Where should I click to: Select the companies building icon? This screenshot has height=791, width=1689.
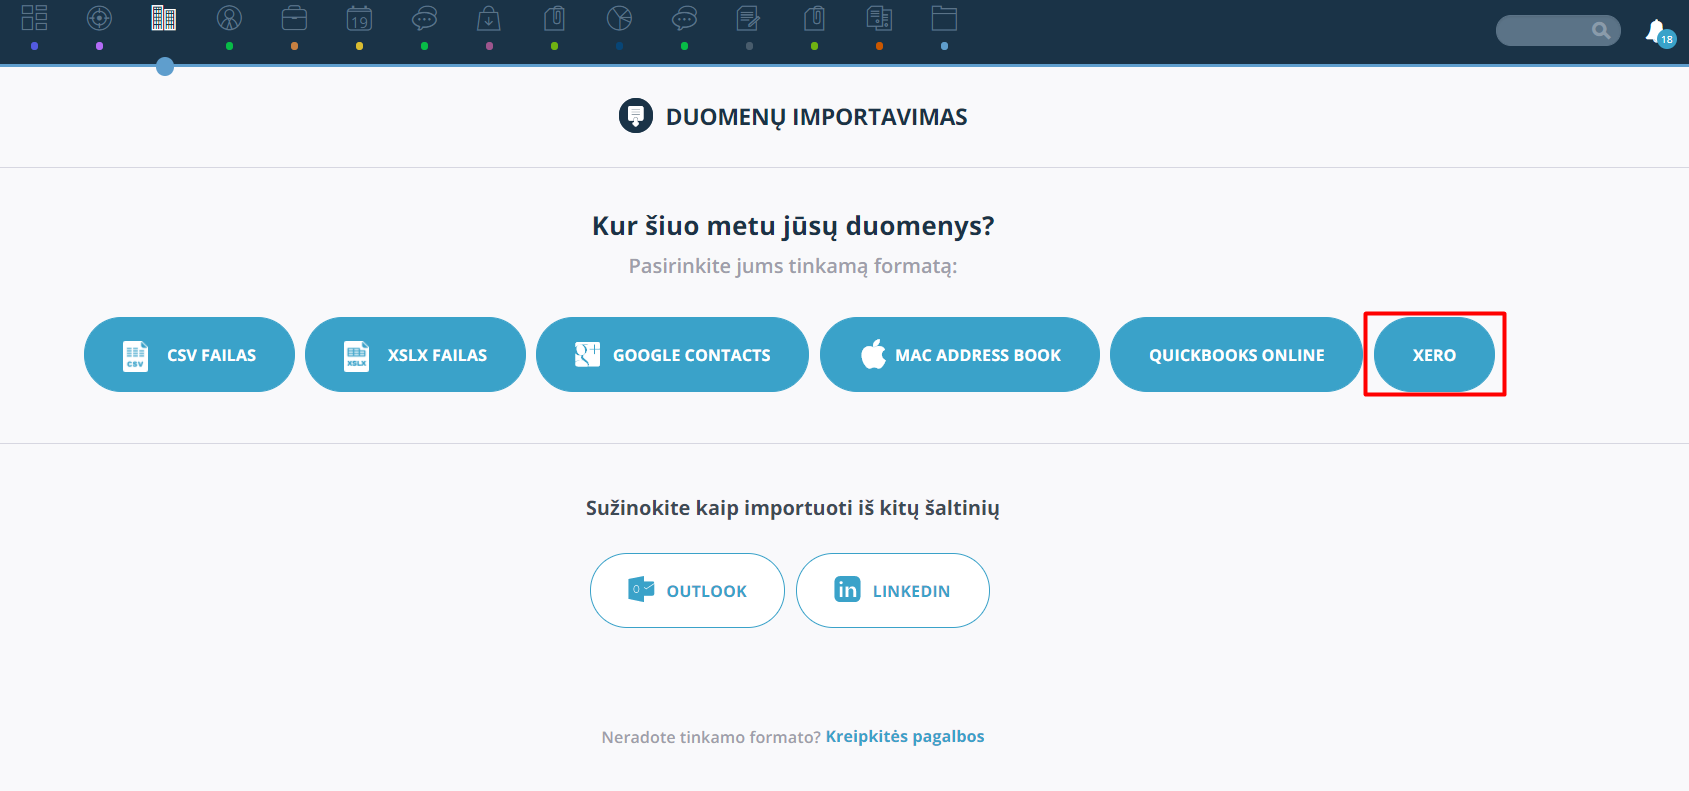pos(164,18)
